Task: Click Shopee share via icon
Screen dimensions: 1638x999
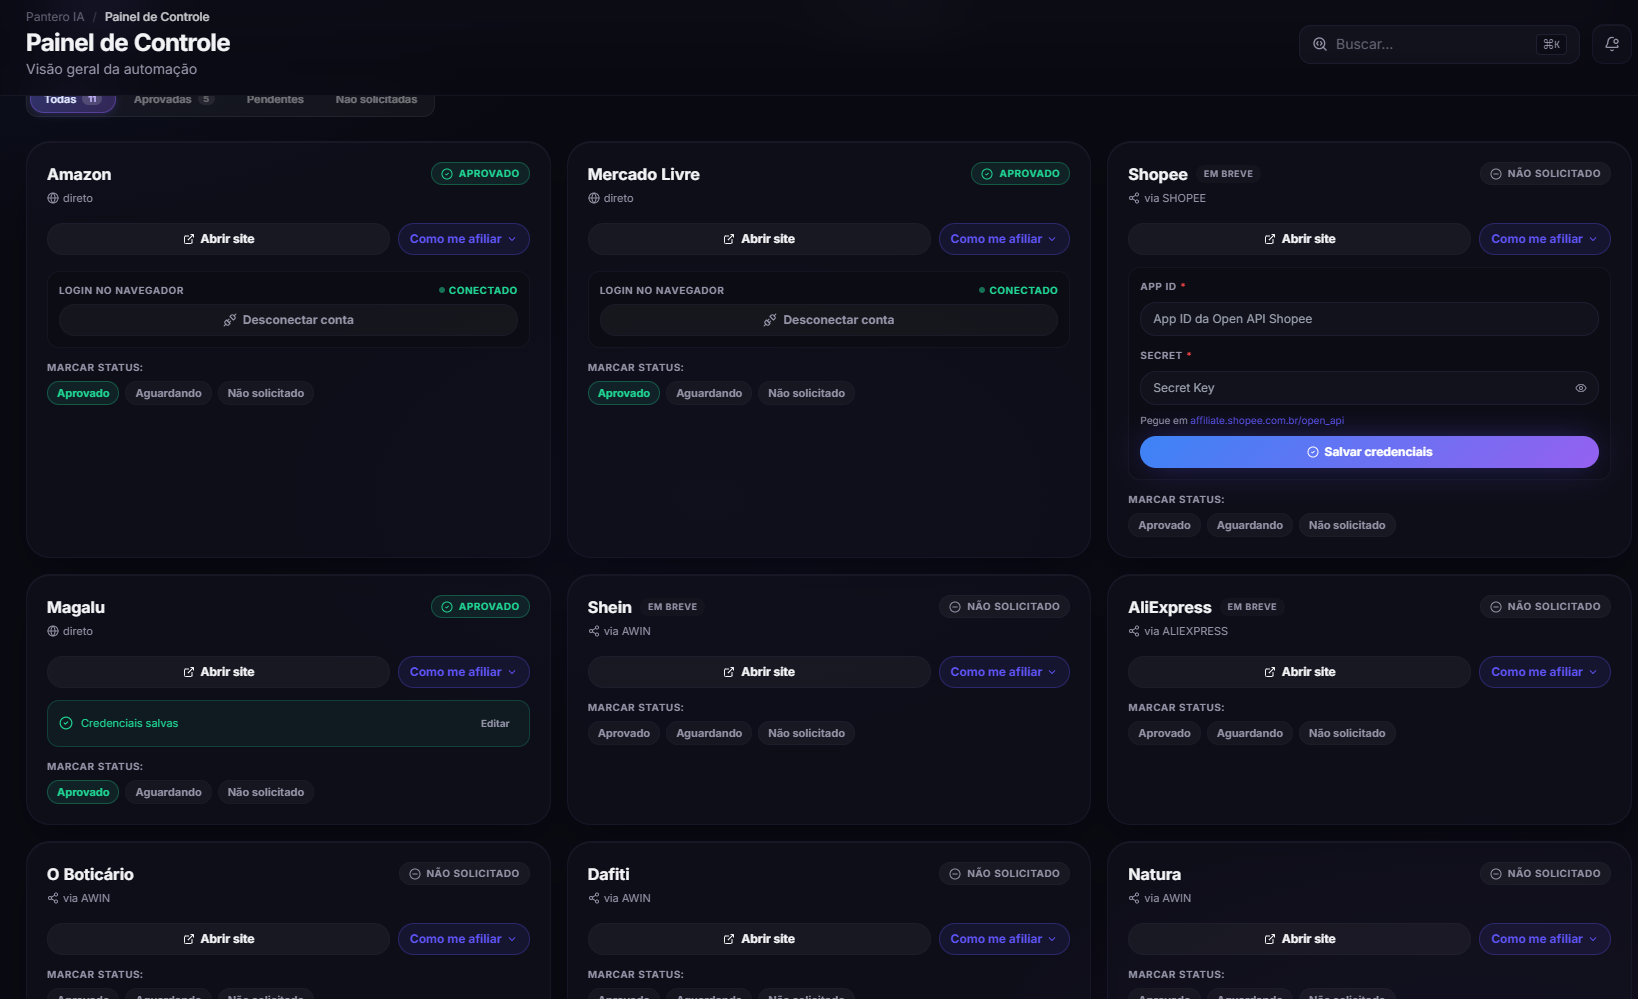Action: pos(1134,198)
